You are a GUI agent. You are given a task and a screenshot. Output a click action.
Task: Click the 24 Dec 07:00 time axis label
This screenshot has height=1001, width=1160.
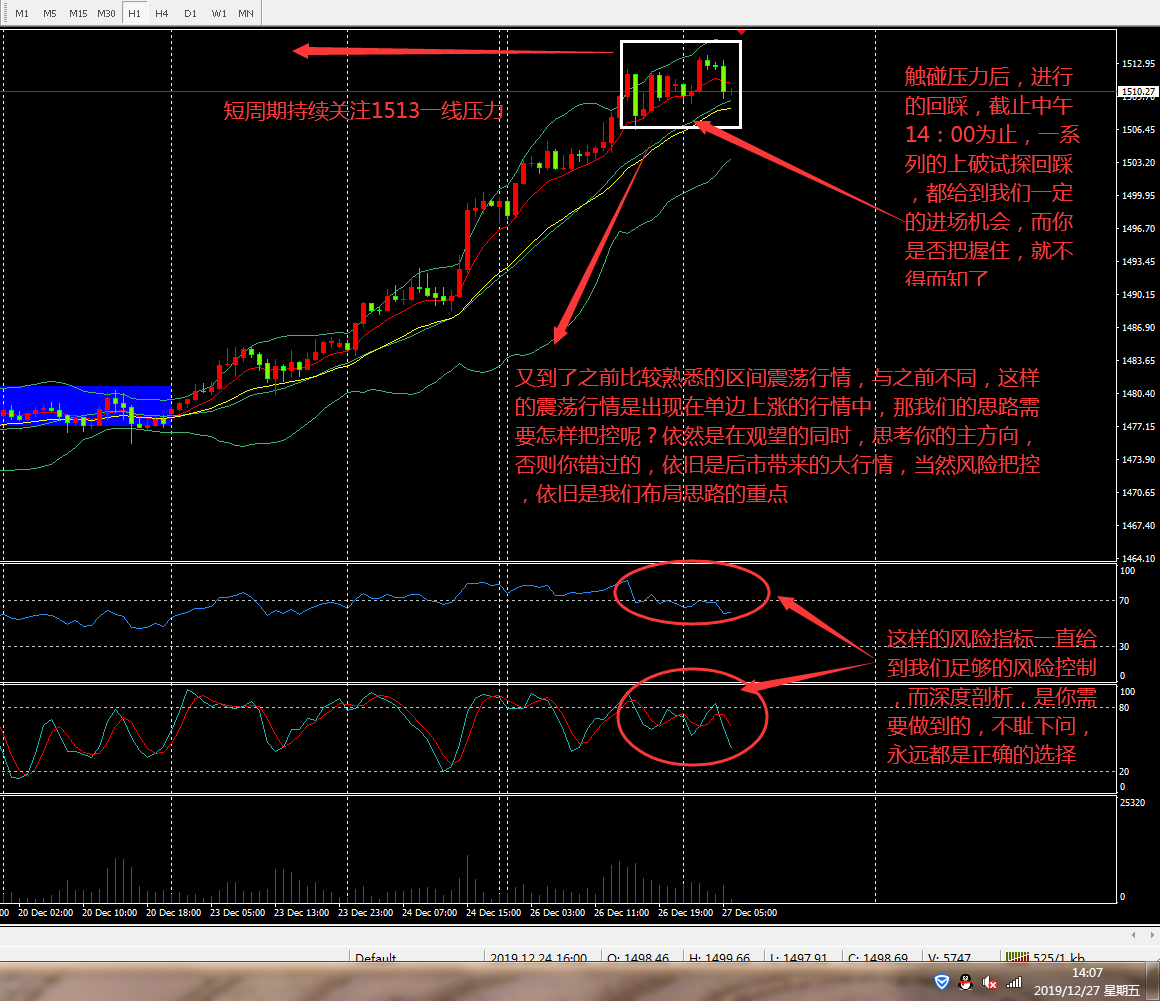(429, 912)
